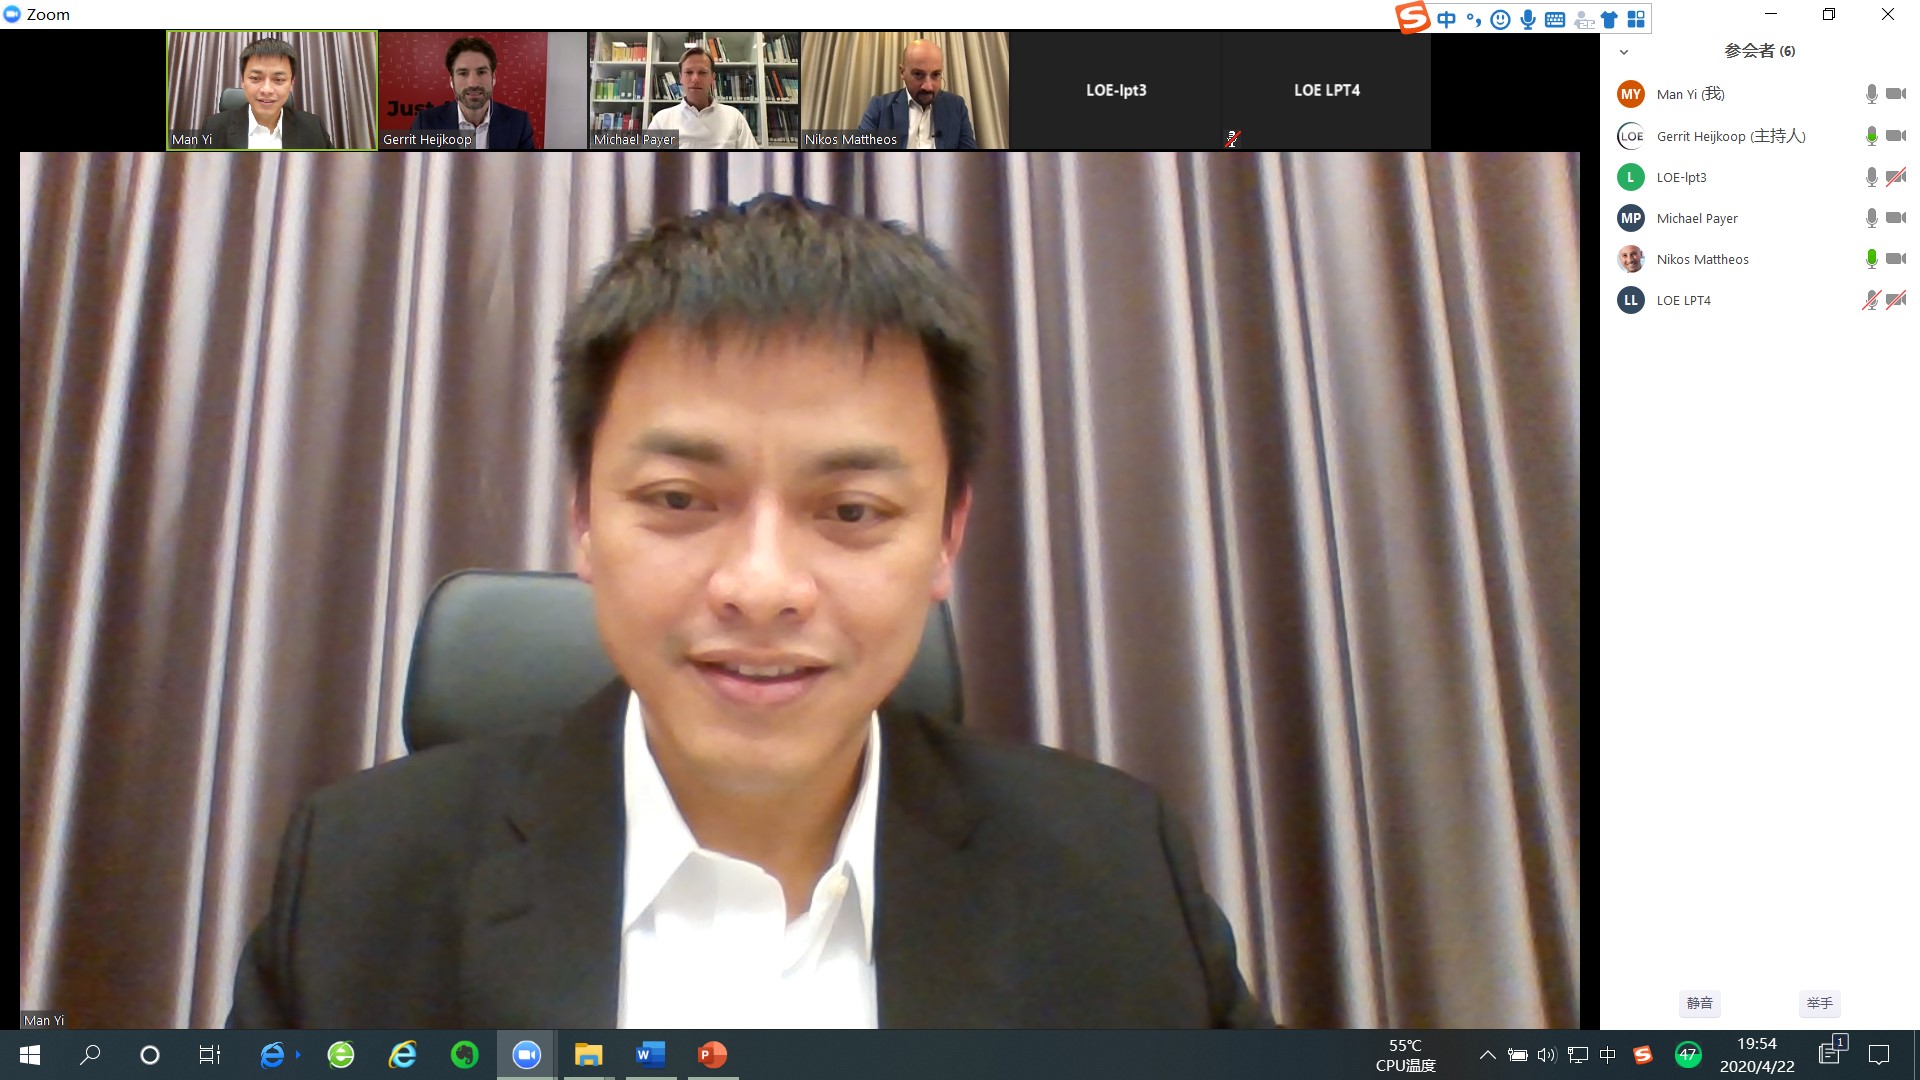
Task: Select the LOE LPT4 participant tile
Action: click(x=1327, y=90)
